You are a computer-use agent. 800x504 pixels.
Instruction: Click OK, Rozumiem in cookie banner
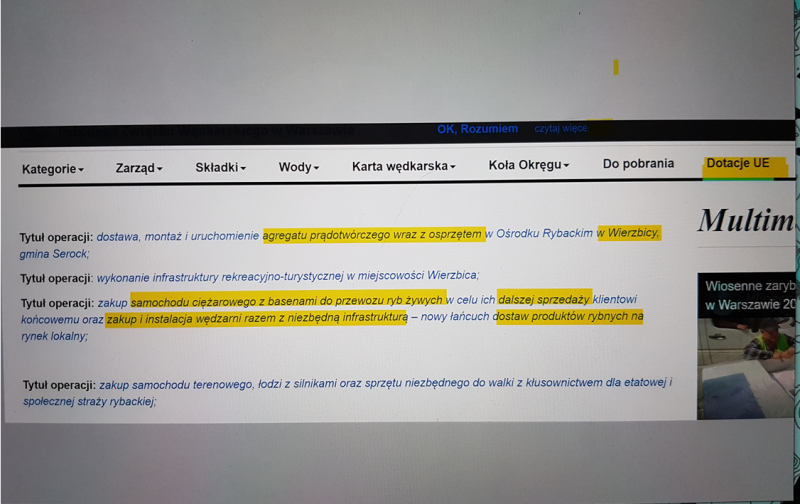coord(477,129)
